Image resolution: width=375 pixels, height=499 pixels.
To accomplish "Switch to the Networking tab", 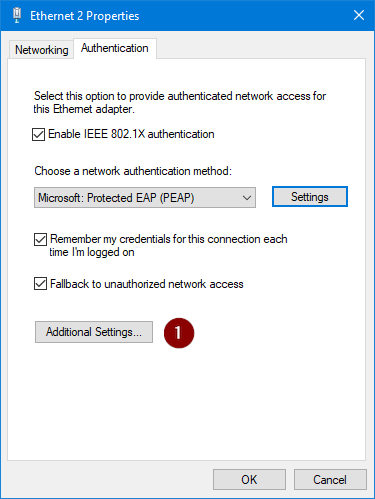I will pos(42,50).
